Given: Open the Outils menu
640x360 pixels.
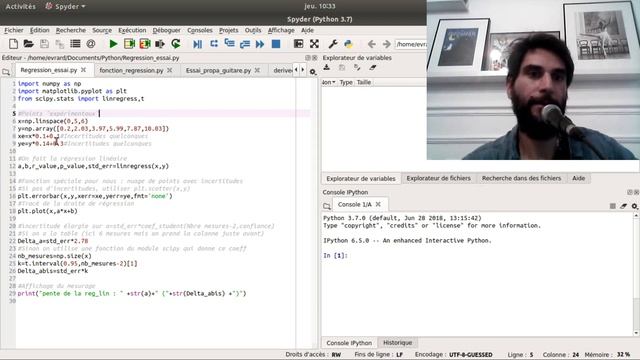Looking at the screenshot, I should click(x=253, y=30).
